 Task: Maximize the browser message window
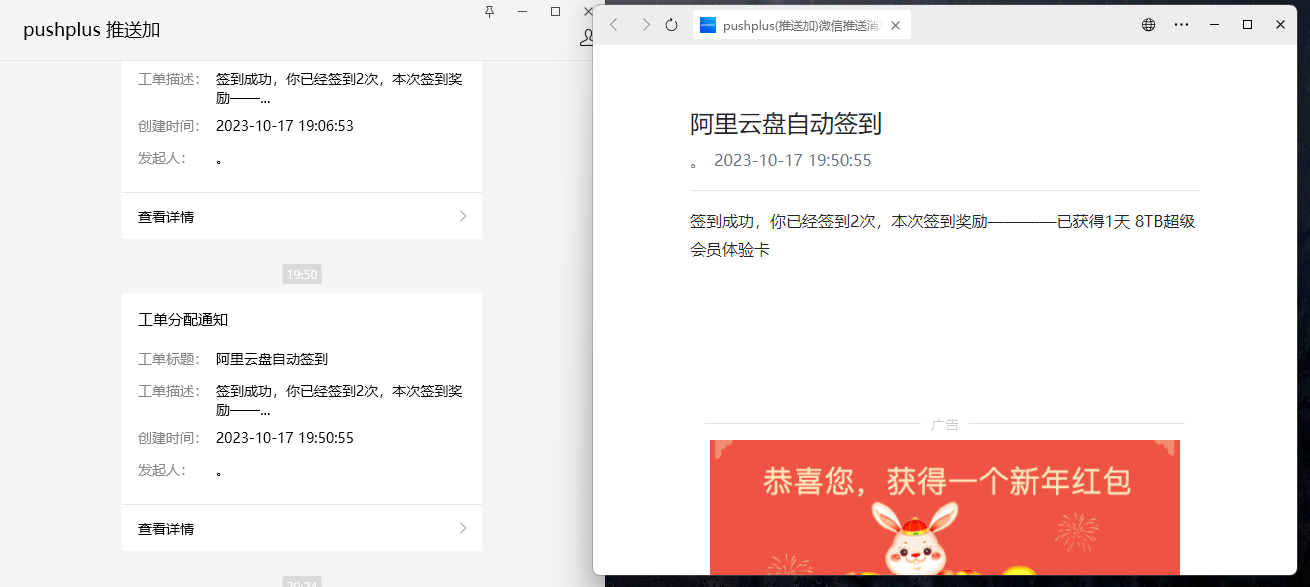pos(1247,25)
